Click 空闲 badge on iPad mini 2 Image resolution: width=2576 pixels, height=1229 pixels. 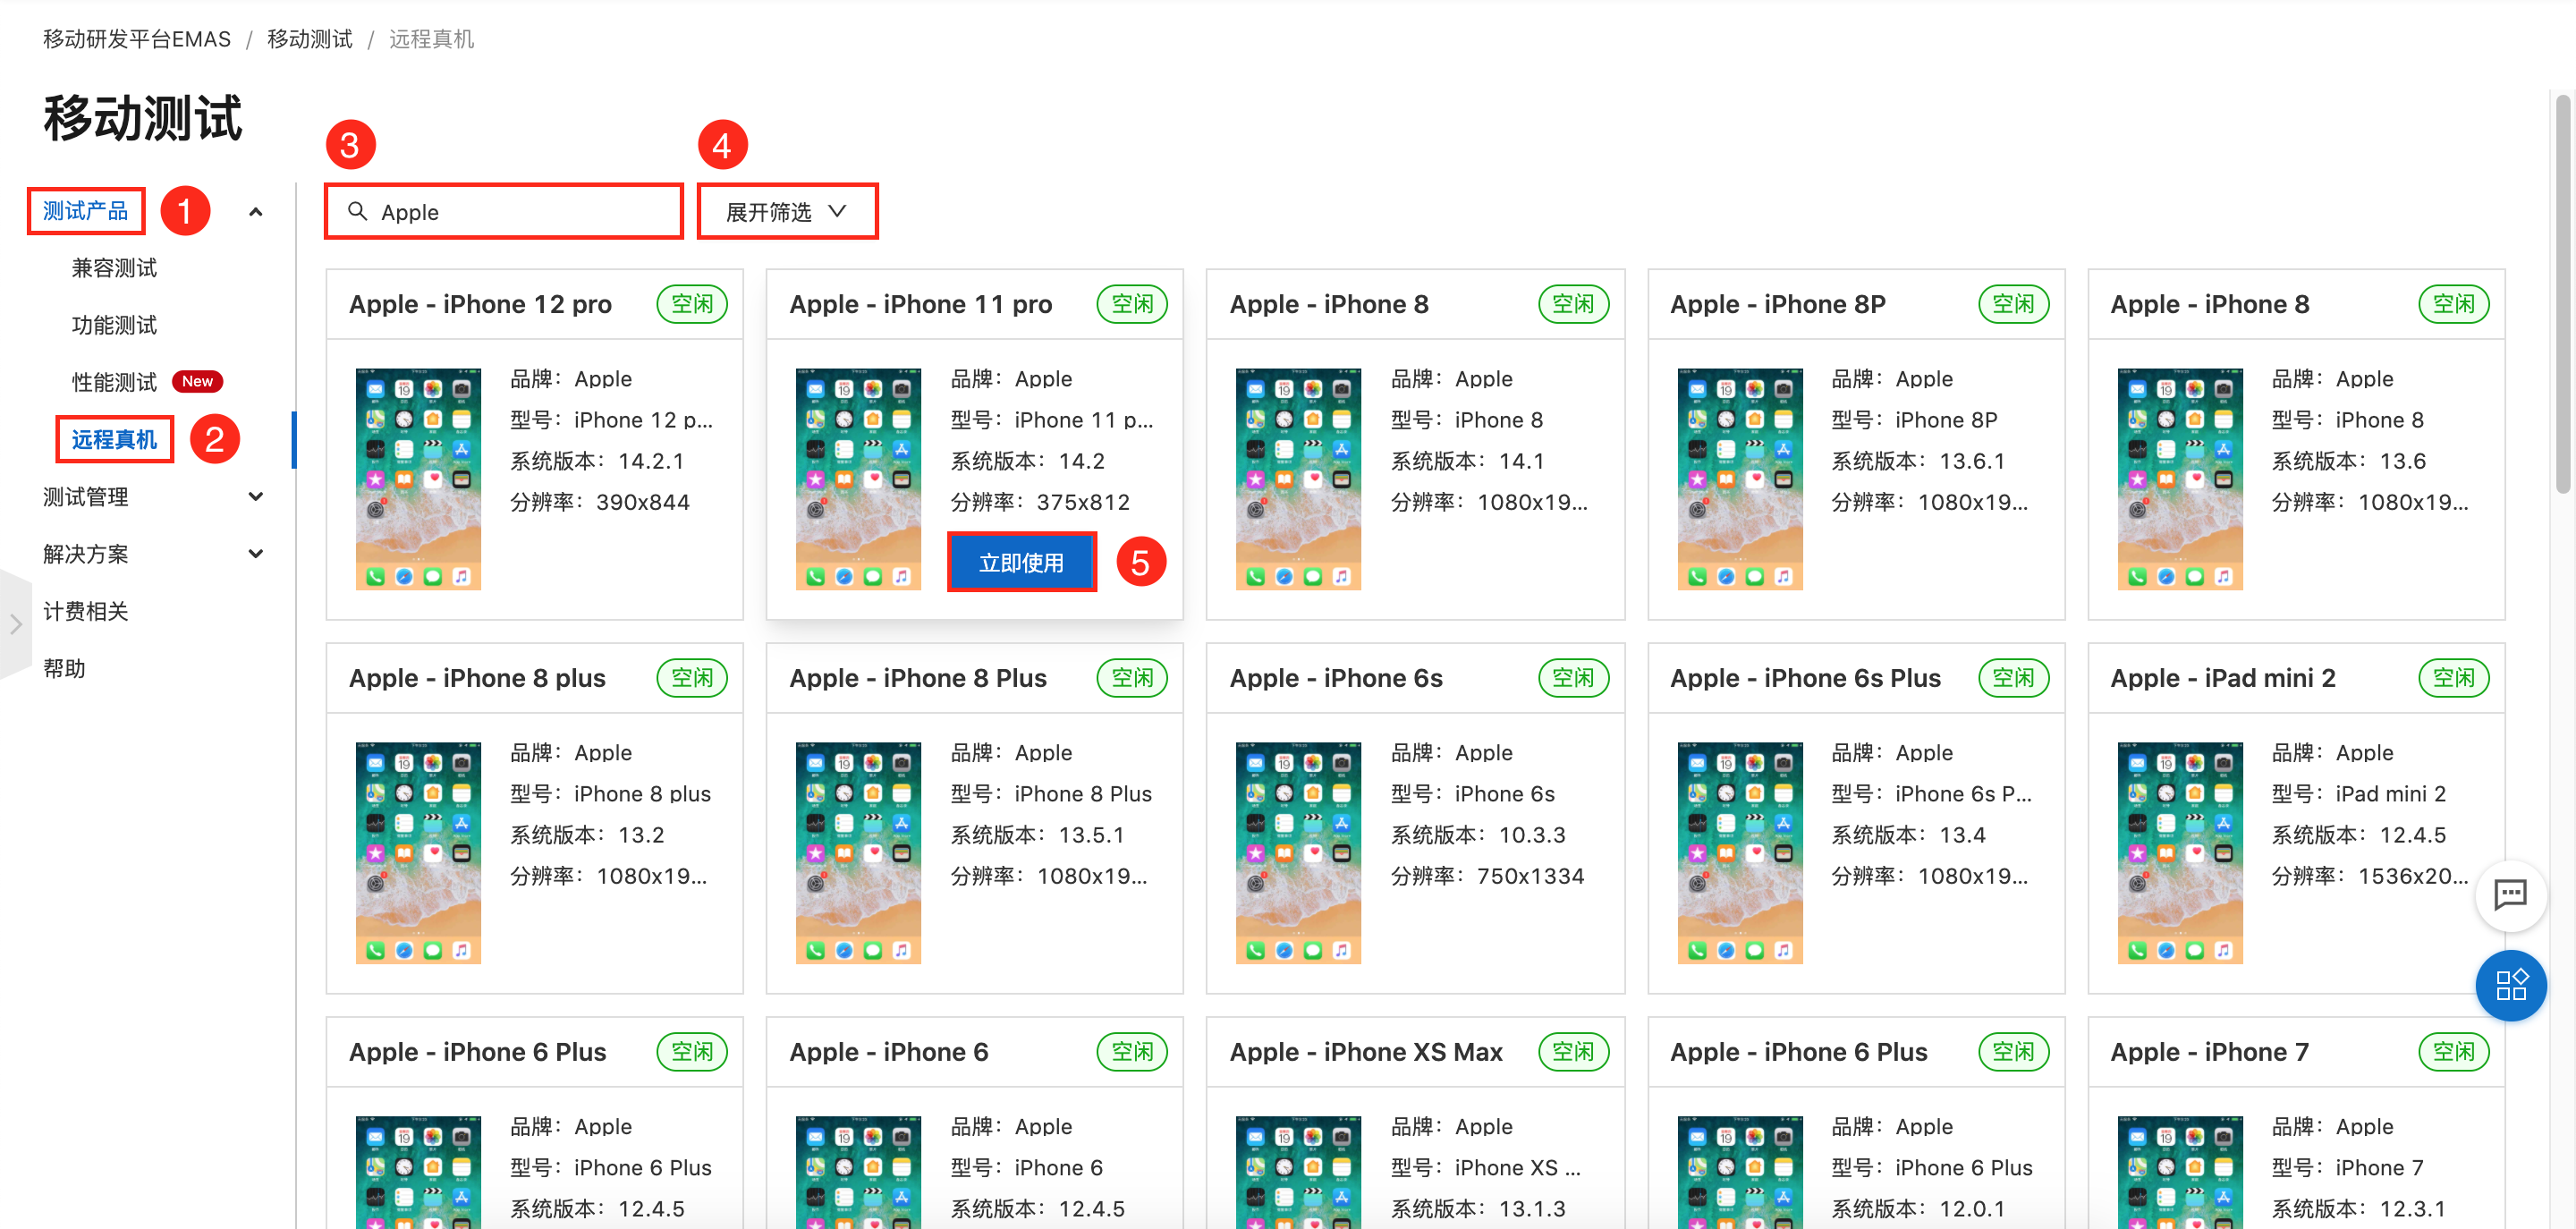click(2453, 678)
